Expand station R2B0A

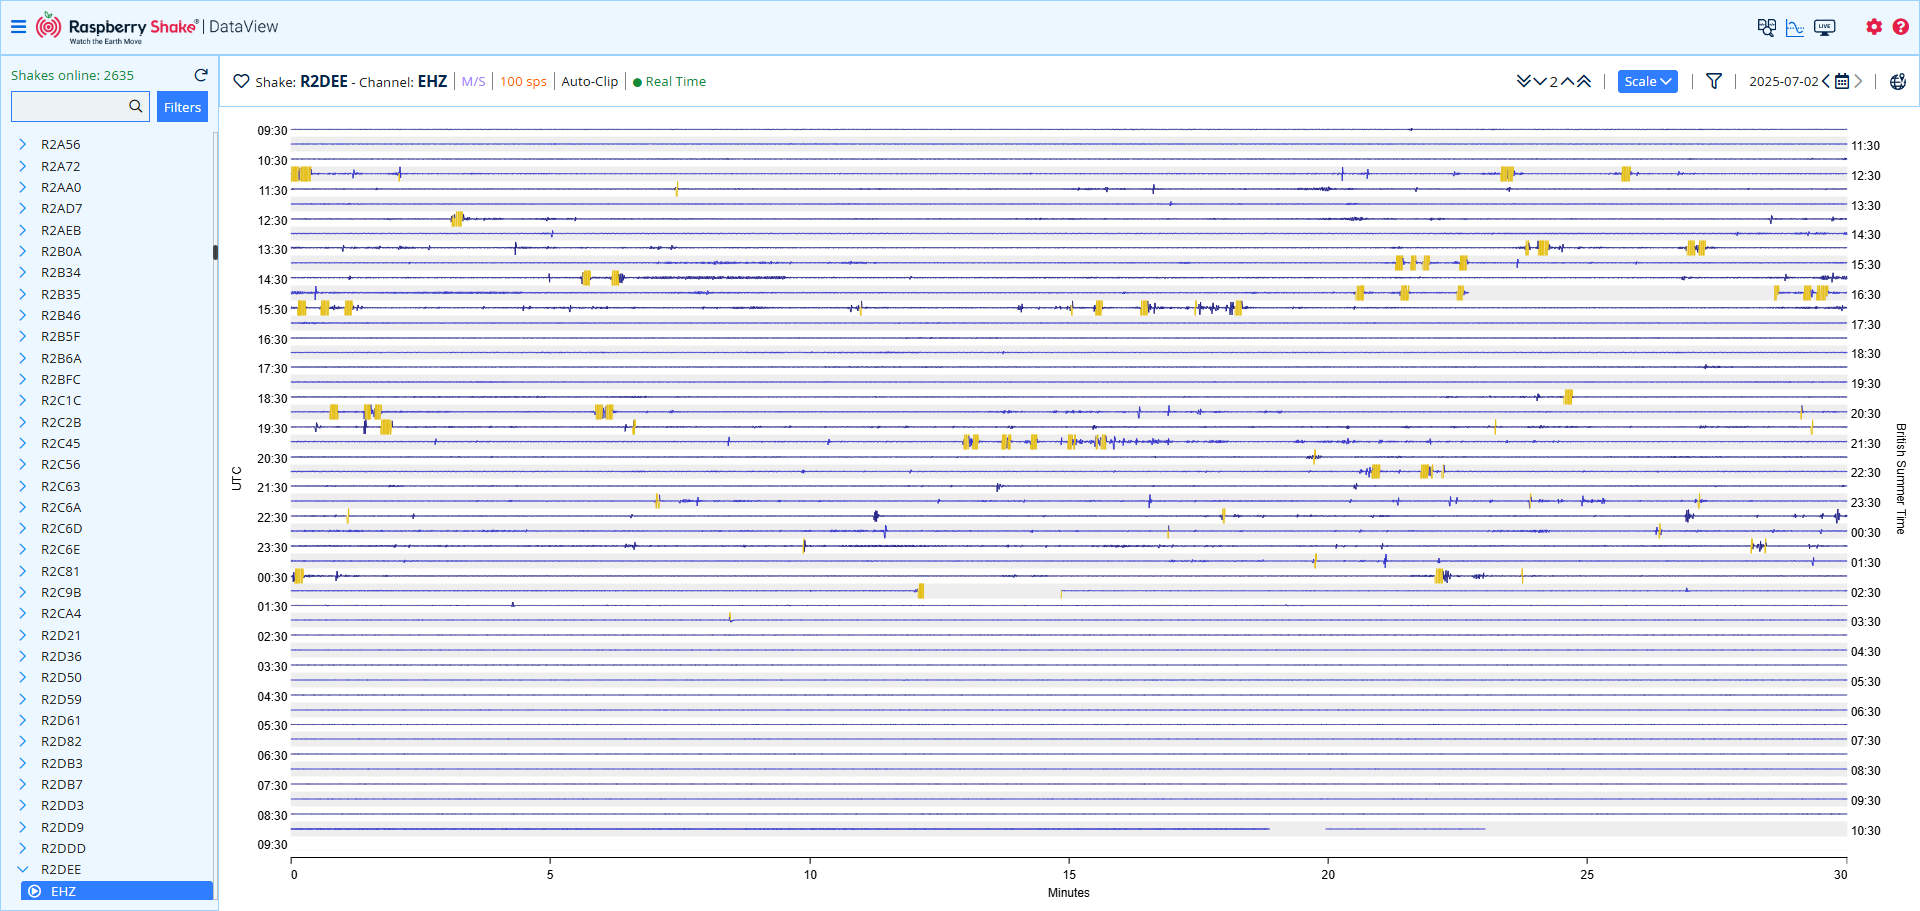coord(23,251)
